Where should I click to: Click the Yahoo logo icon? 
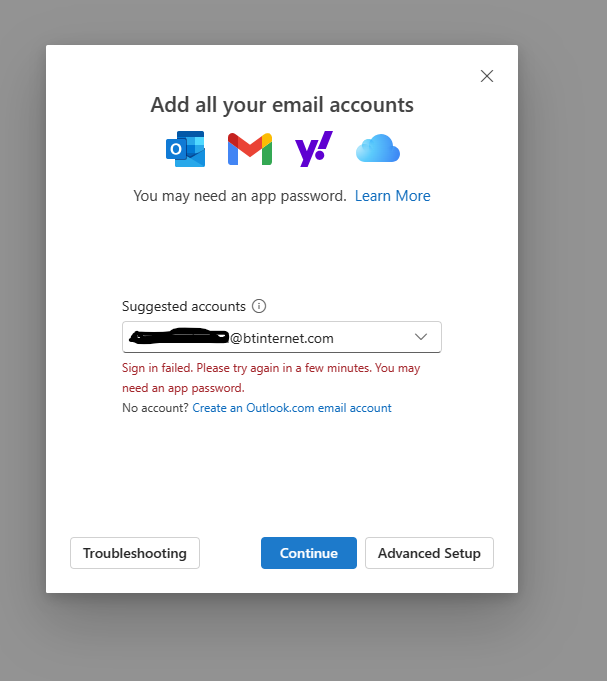[313, 149]
